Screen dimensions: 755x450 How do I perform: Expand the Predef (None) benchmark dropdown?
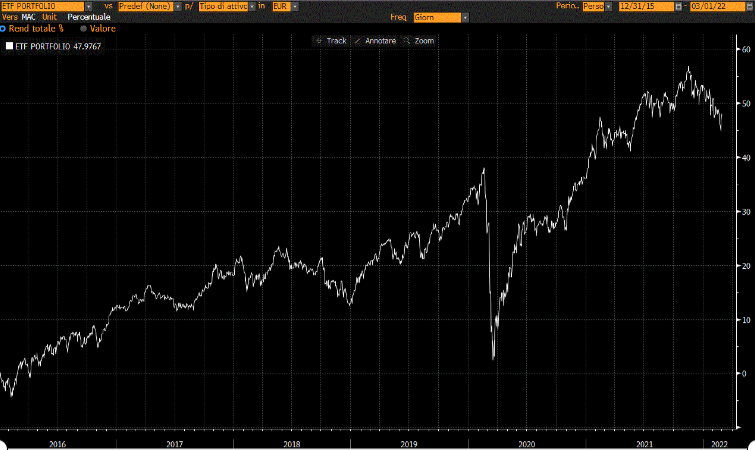click(x=178, y=6)
